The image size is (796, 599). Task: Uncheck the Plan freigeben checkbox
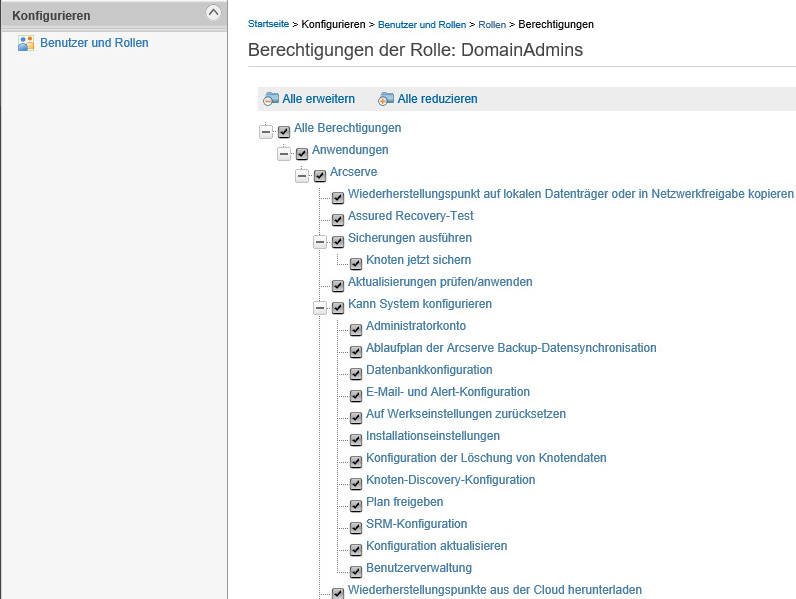coord(356,506)
